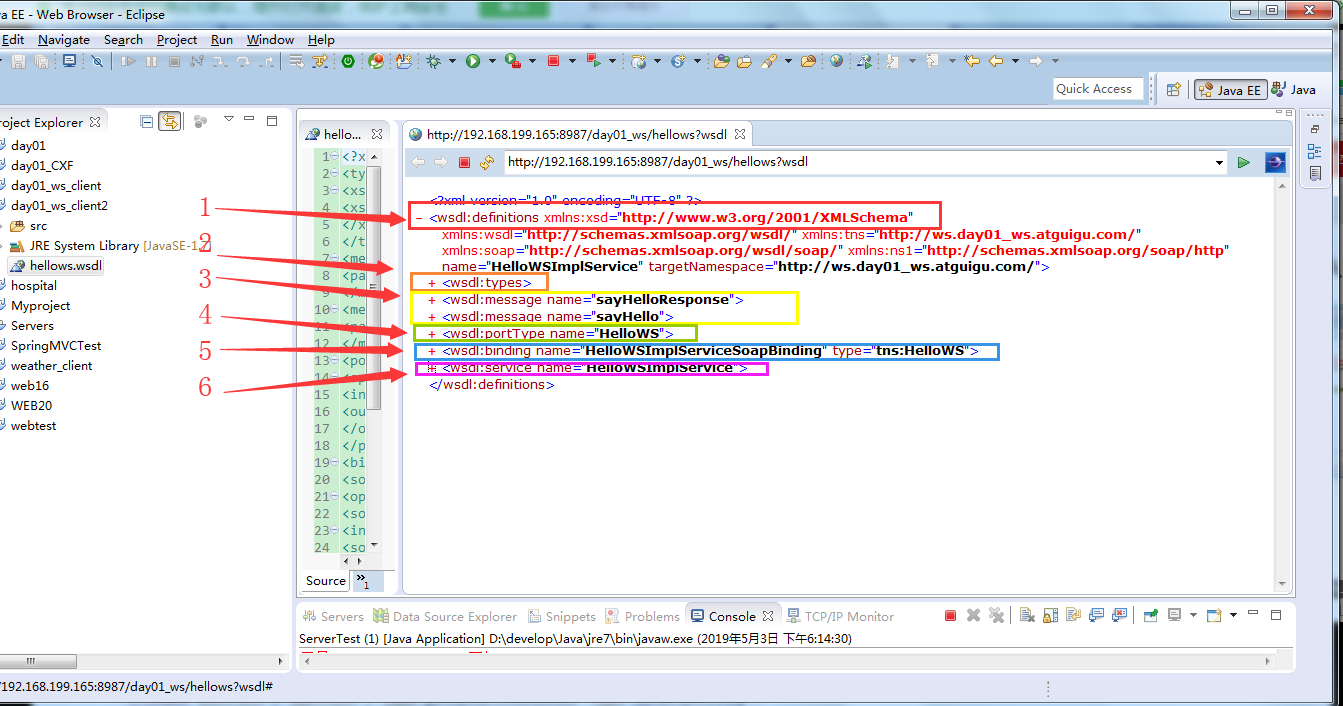The image size is (1343, 706).
Task: Click the editor vertical scrollbar down arrow
Action: pyautogui.click(x=374, y=544)
